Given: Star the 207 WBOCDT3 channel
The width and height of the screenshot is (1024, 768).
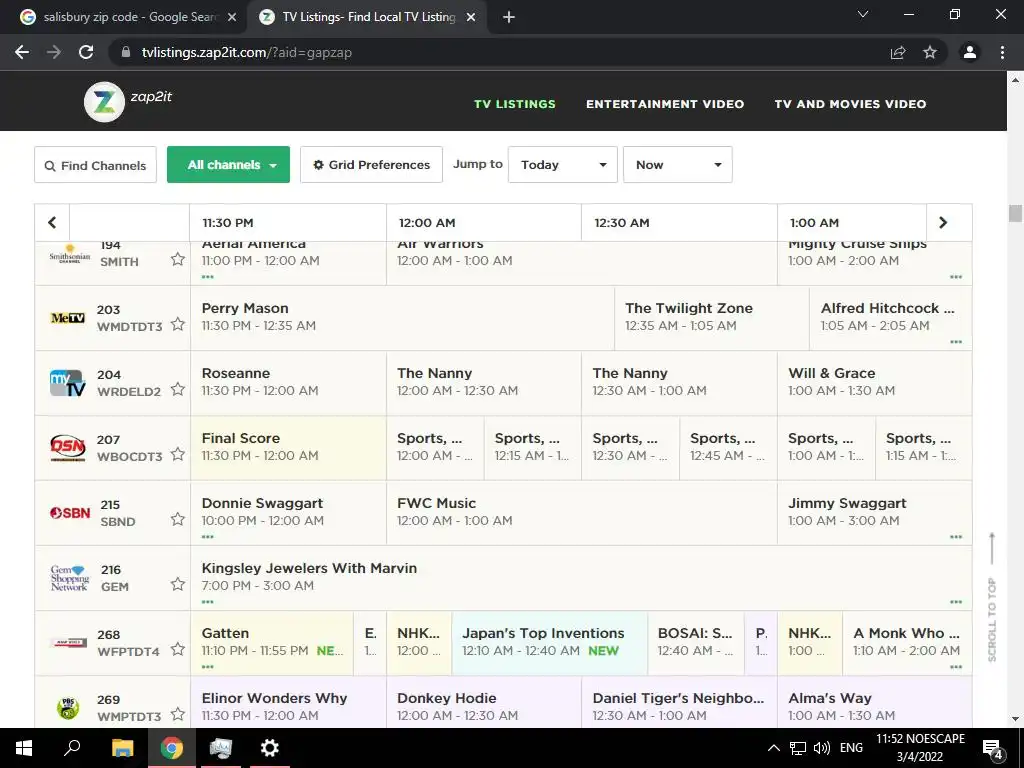Looking at the screenshot, I should pyautogui.click(x=178, y=454).
